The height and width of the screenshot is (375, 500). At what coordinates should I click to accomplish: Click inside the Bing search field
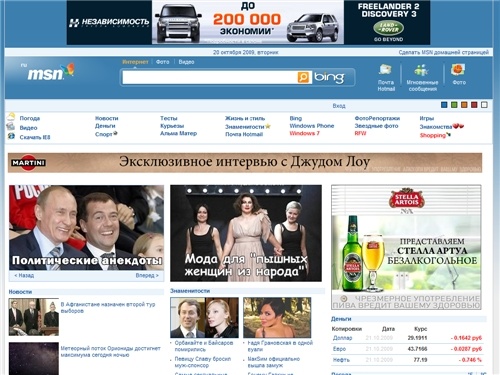click(210, 77)
